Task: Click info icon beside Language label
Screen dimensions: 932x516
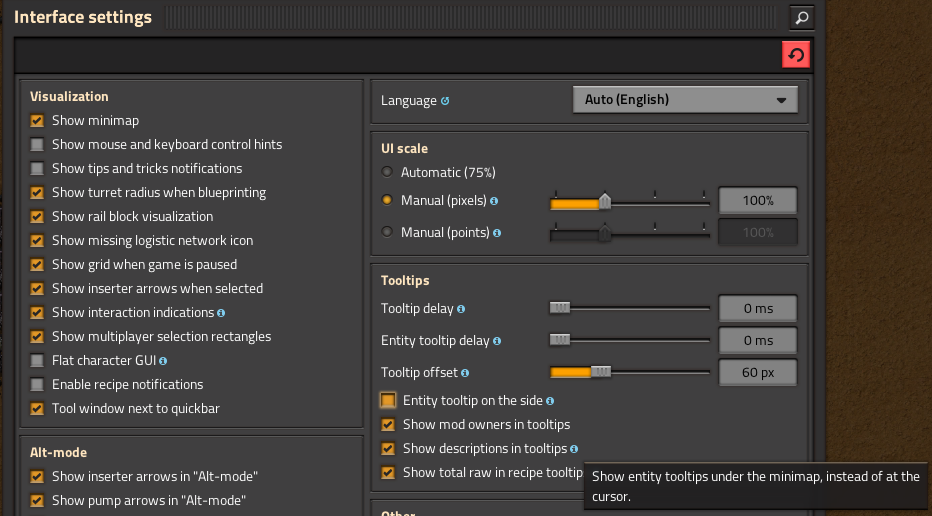Action: [x=445, y=100]
